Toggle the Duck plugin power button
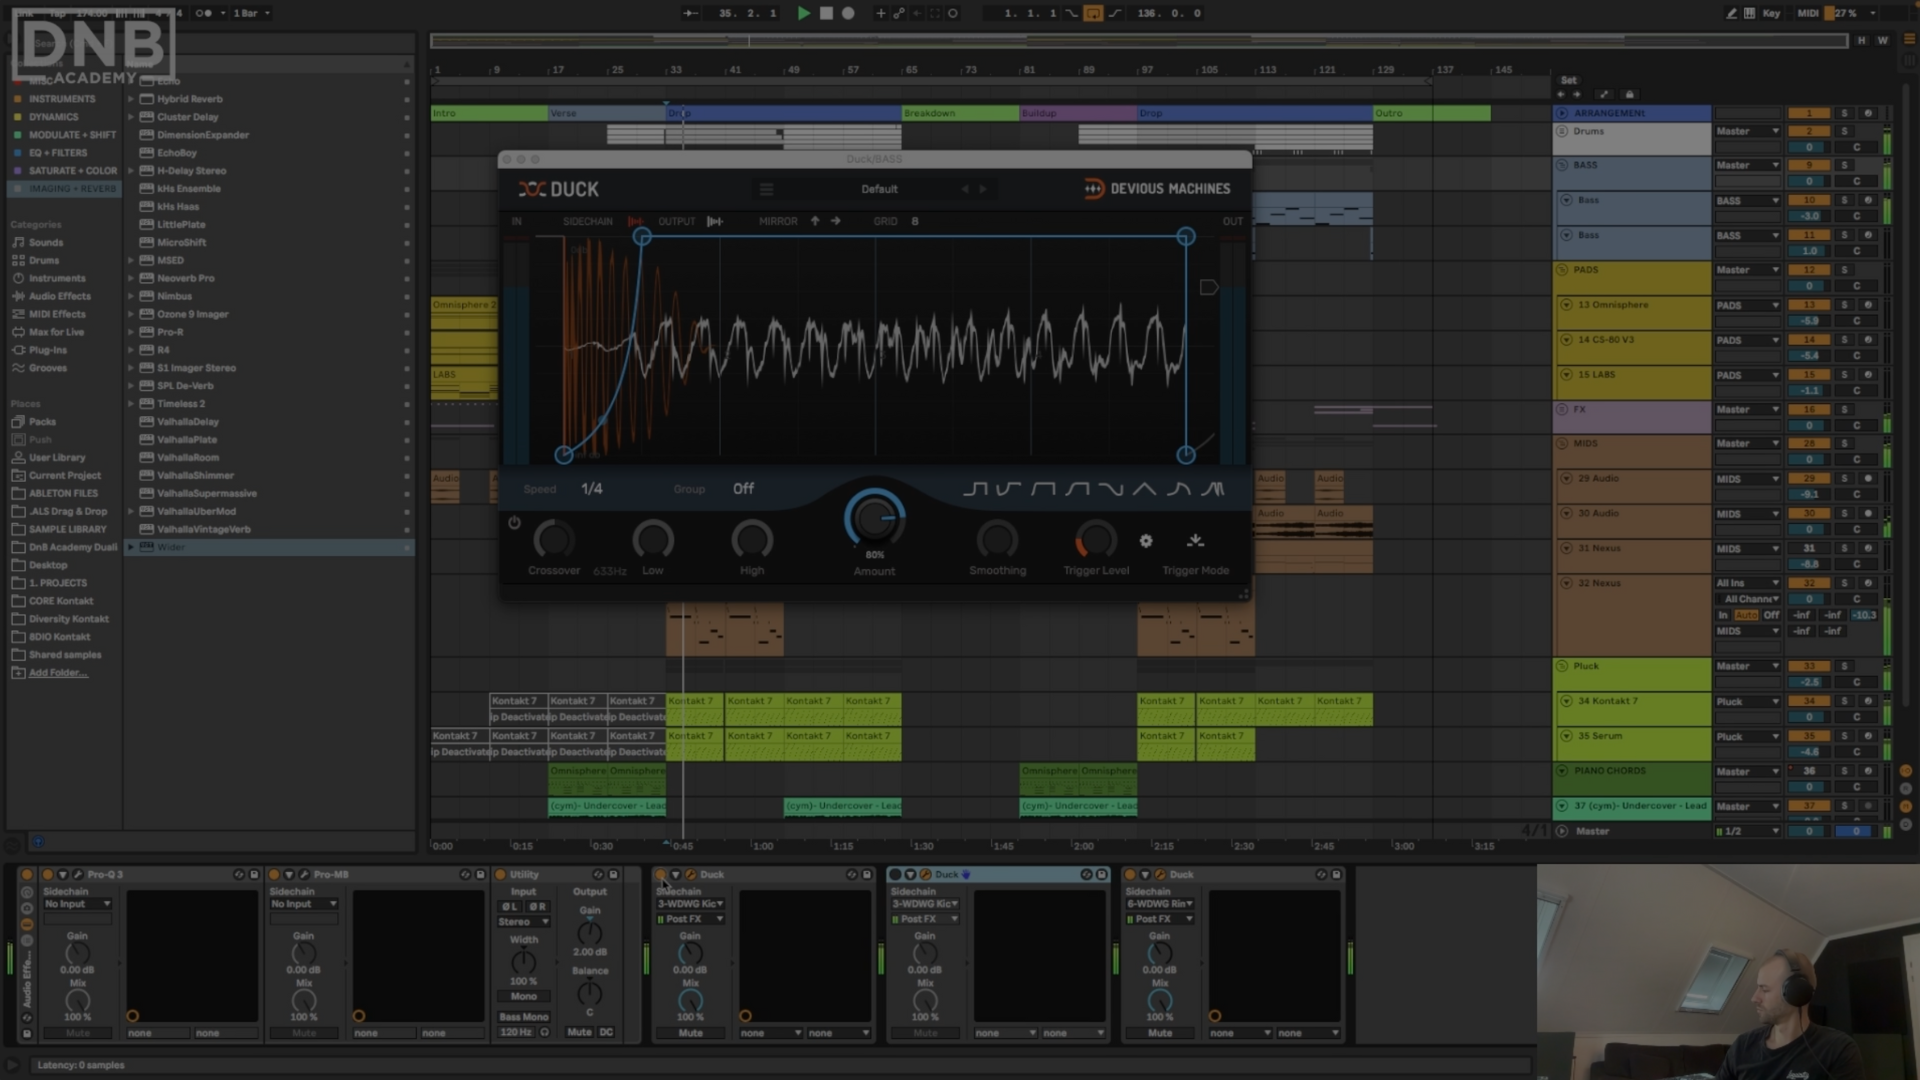Screen dimensions: 1920x1080 coord(514,523)
